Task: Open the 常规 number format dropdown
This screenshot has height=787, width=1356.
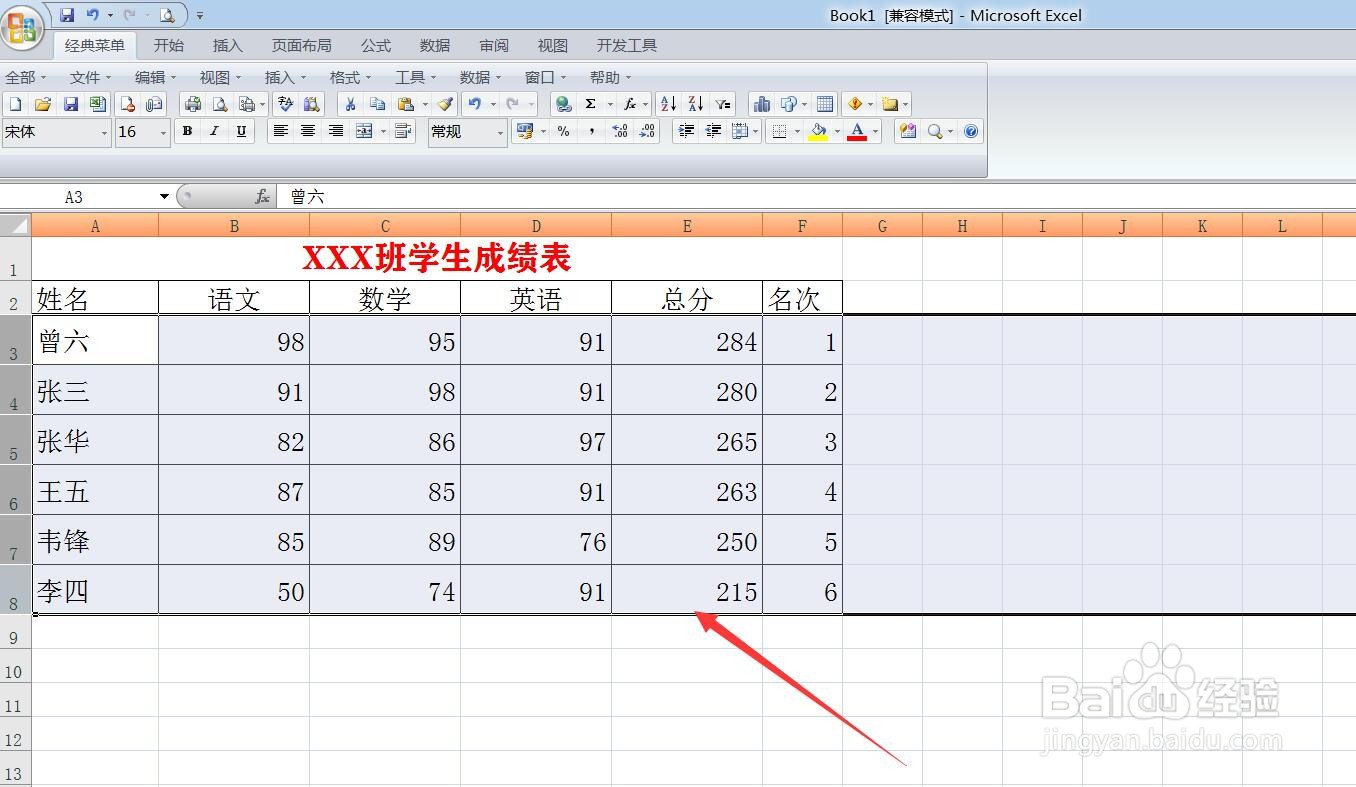Action: tap(501, 131)
